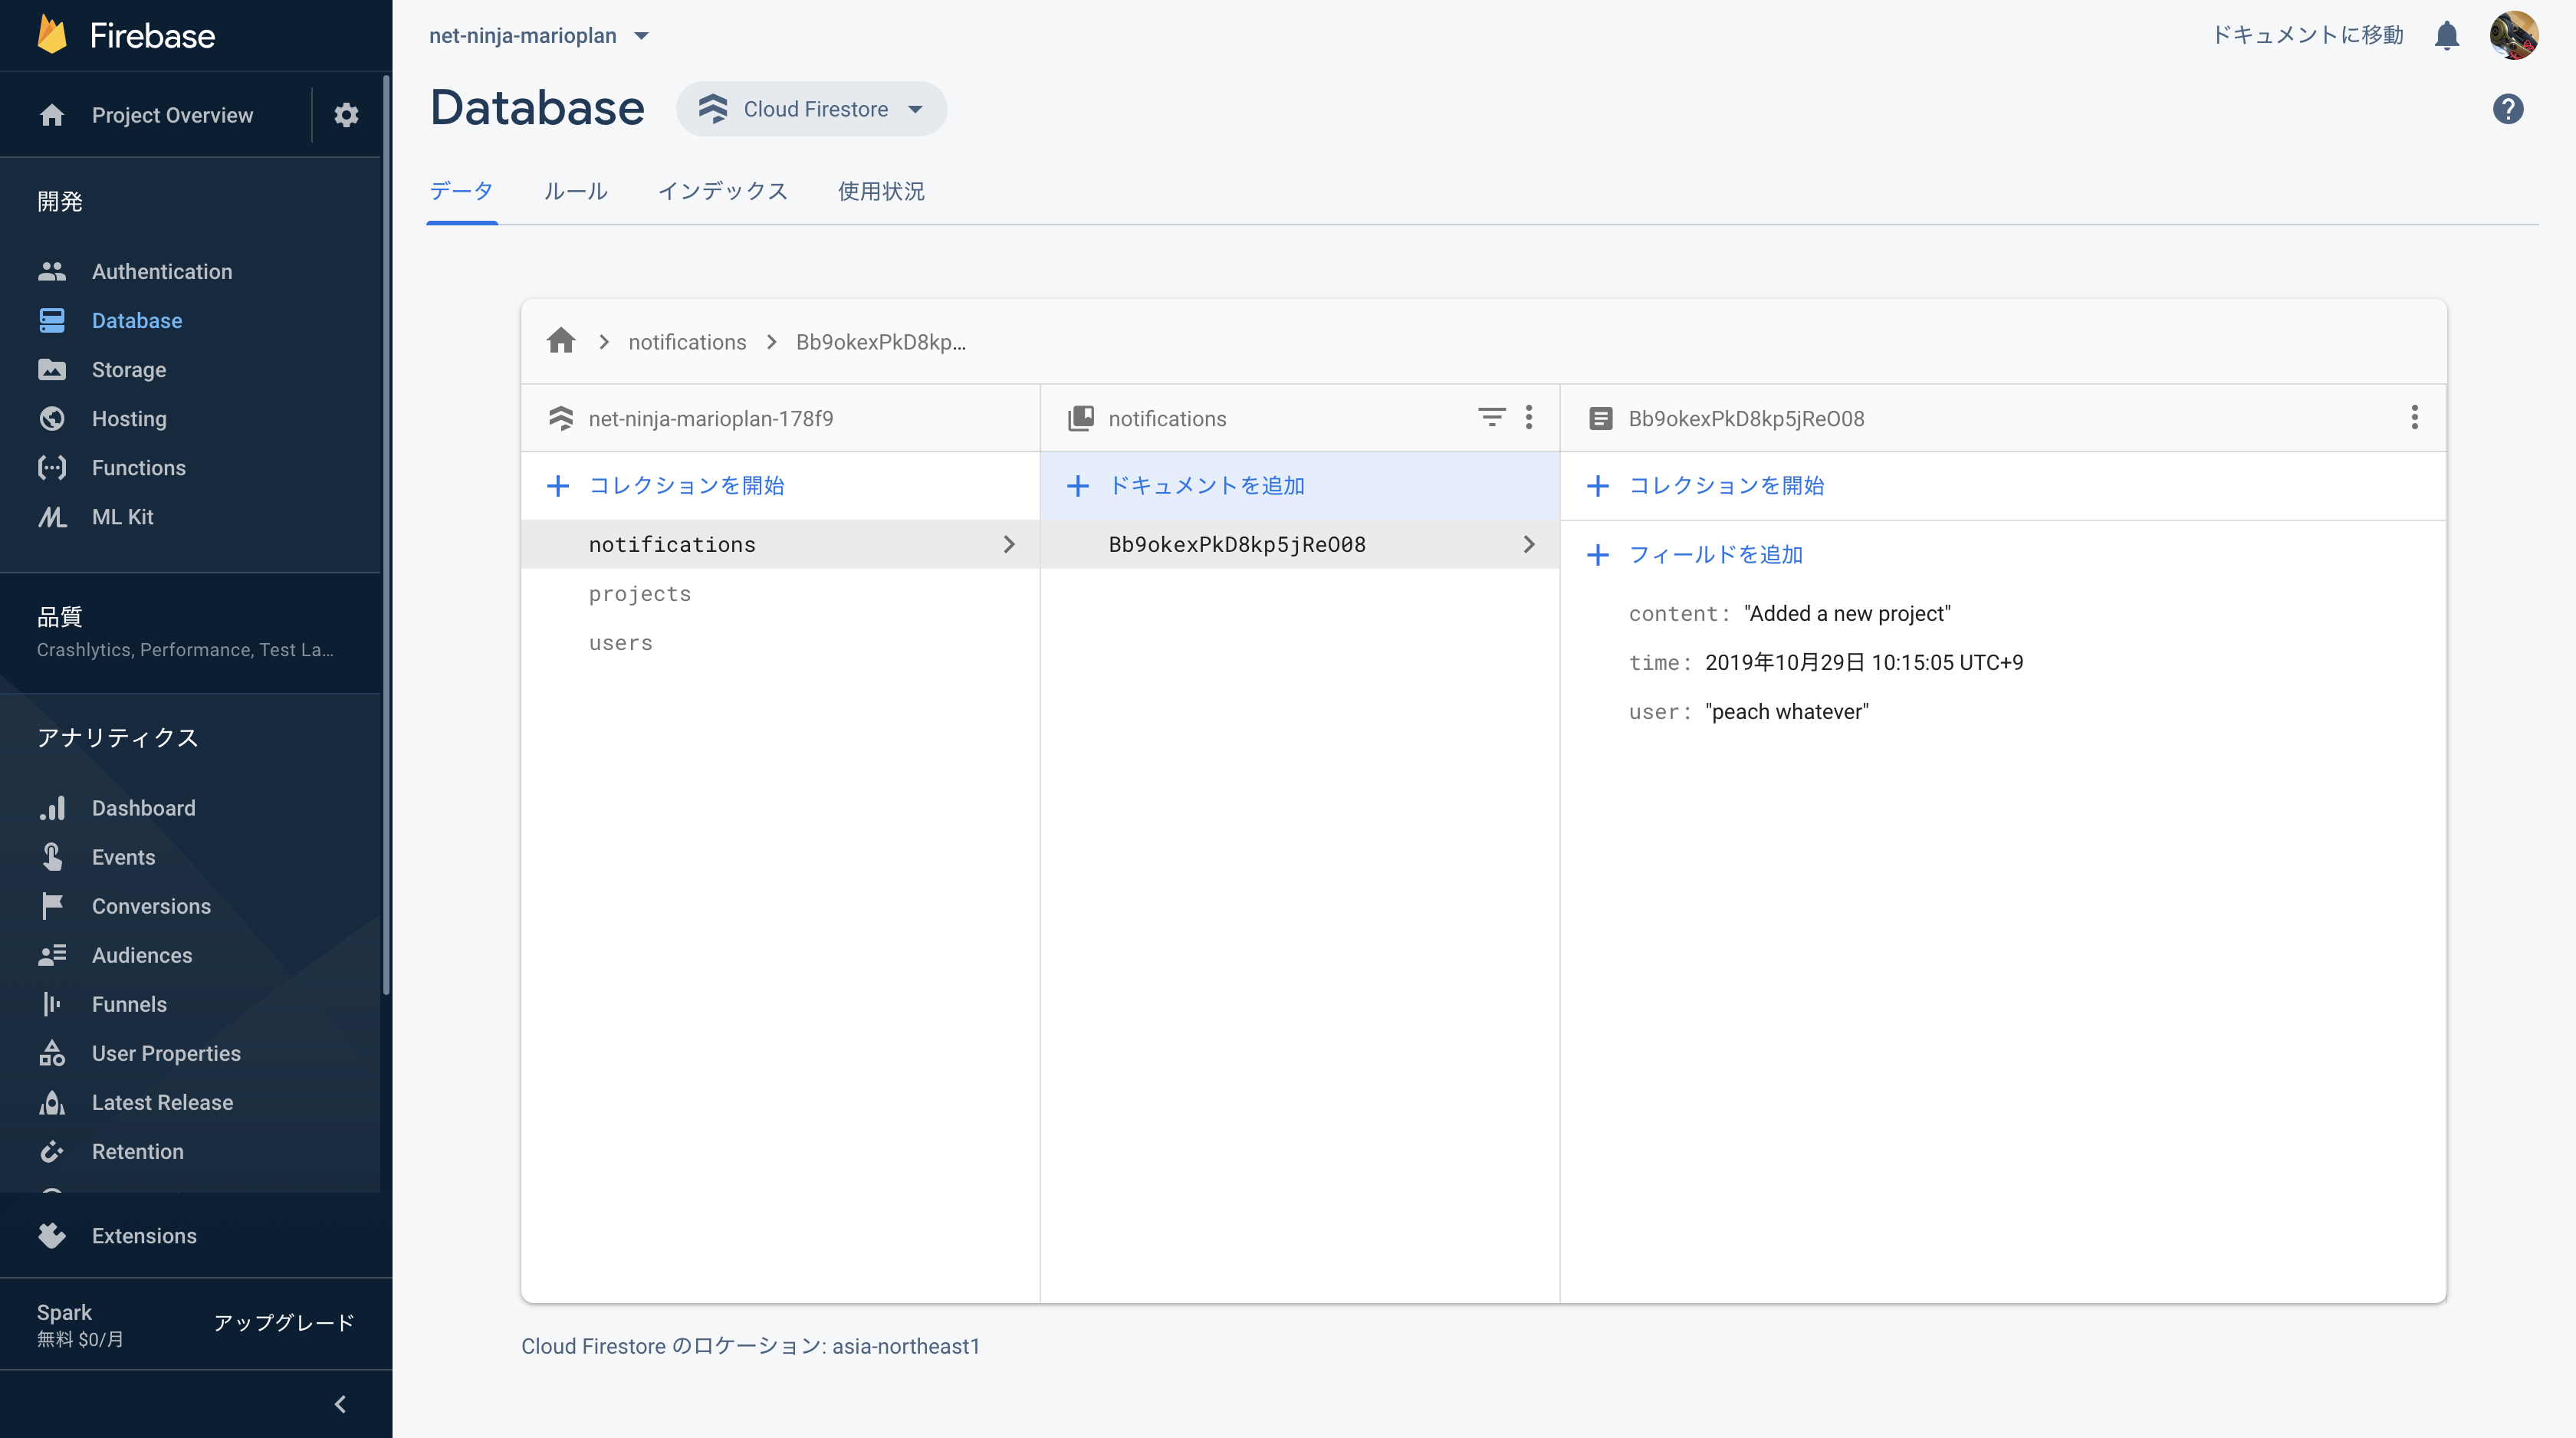
Task: Open filter icon for notifications collection
Action: click(1491, 417)
